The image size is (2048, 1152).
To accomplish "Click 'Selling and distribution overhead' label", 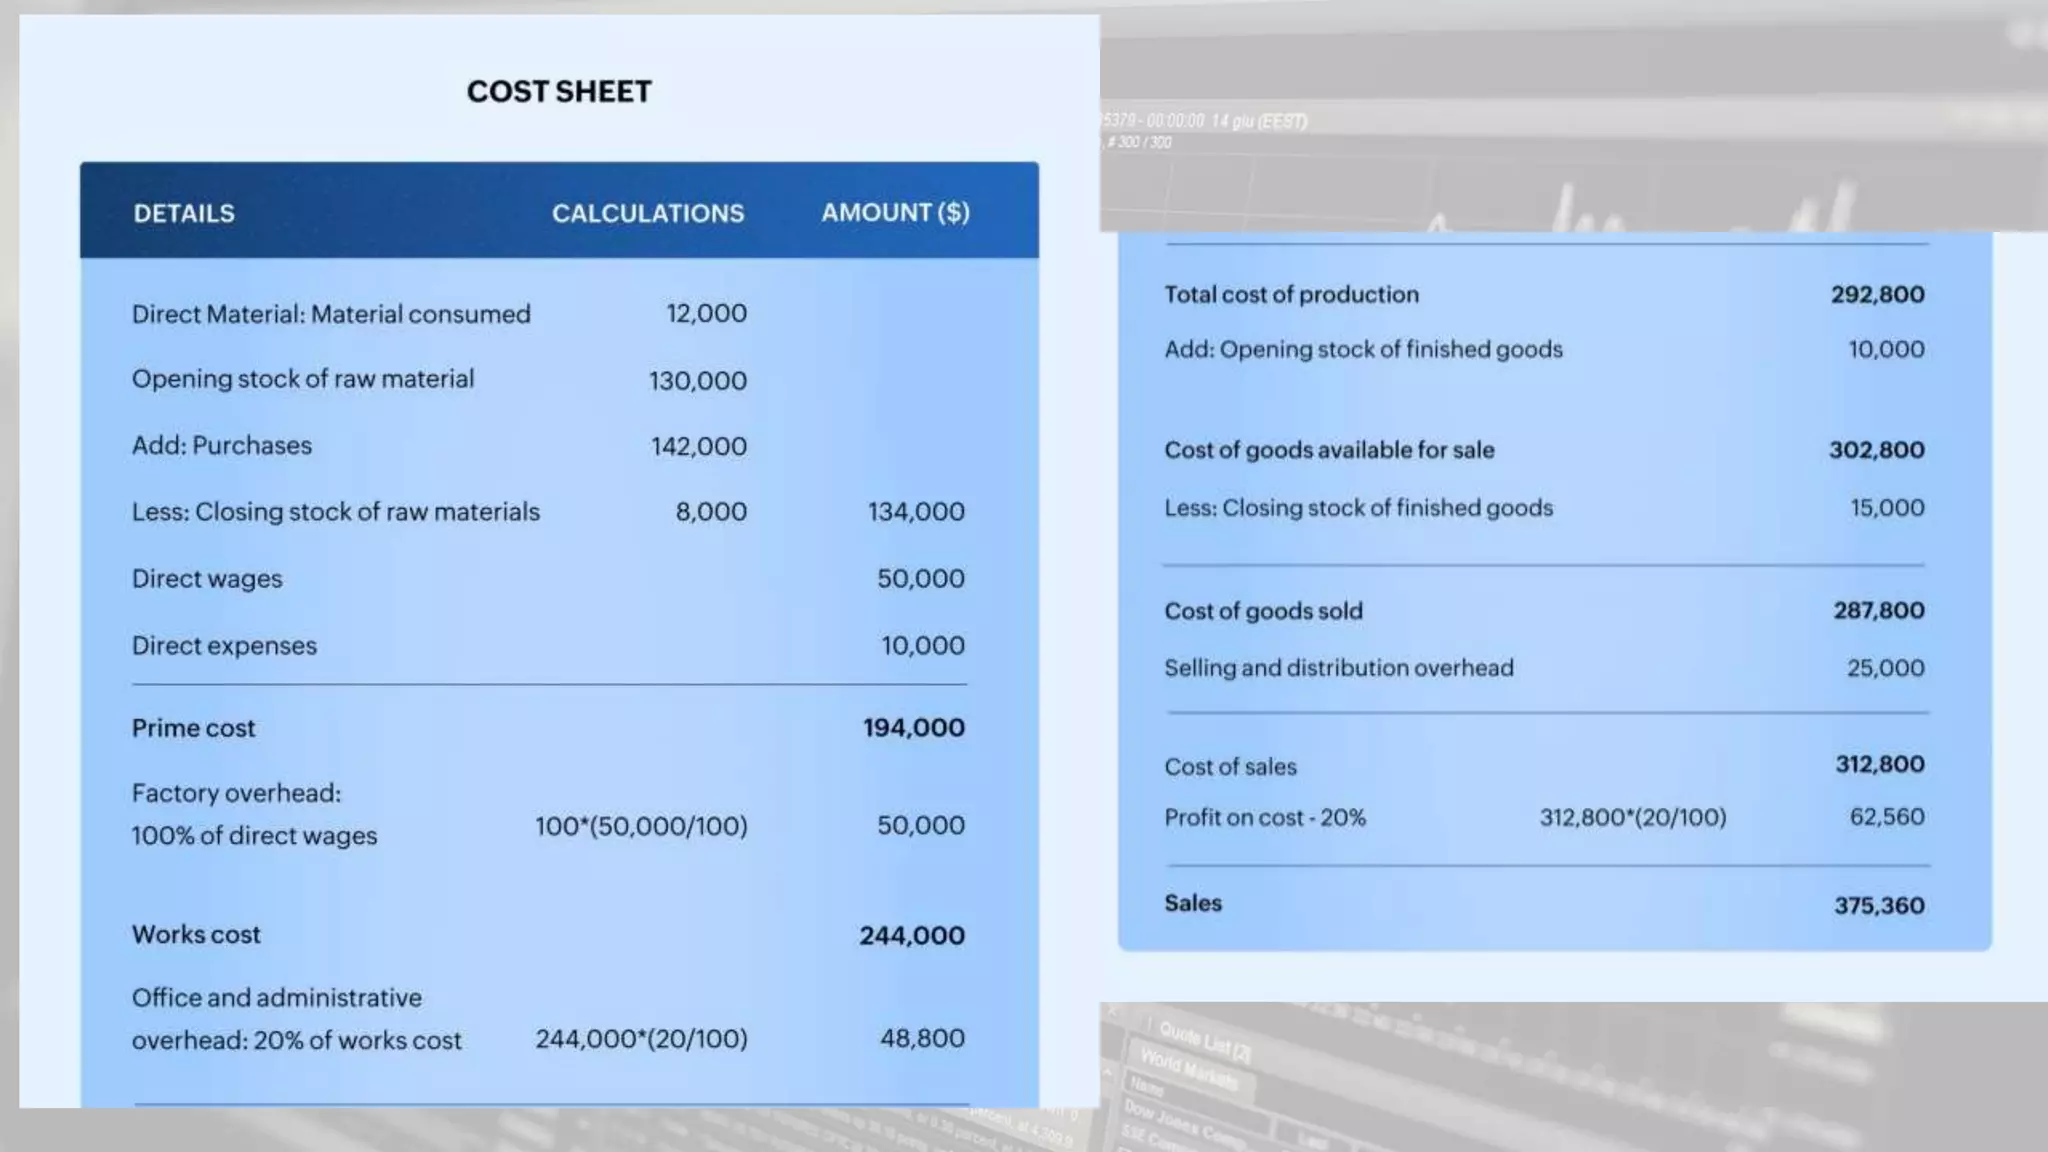I will (x=1339, y=668).
